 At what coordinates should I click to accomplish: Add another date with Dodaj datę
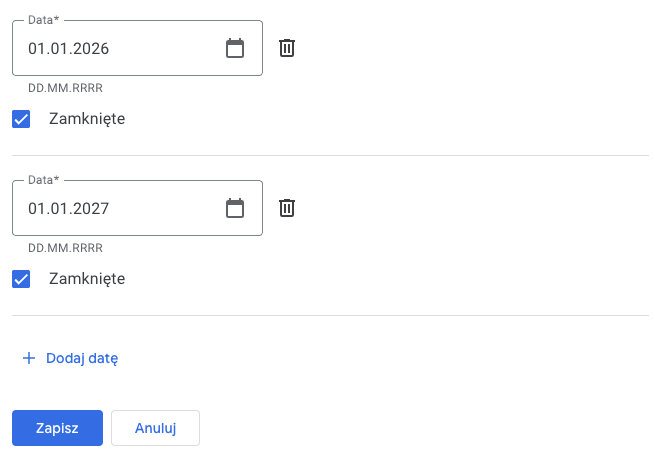(70, 358)
